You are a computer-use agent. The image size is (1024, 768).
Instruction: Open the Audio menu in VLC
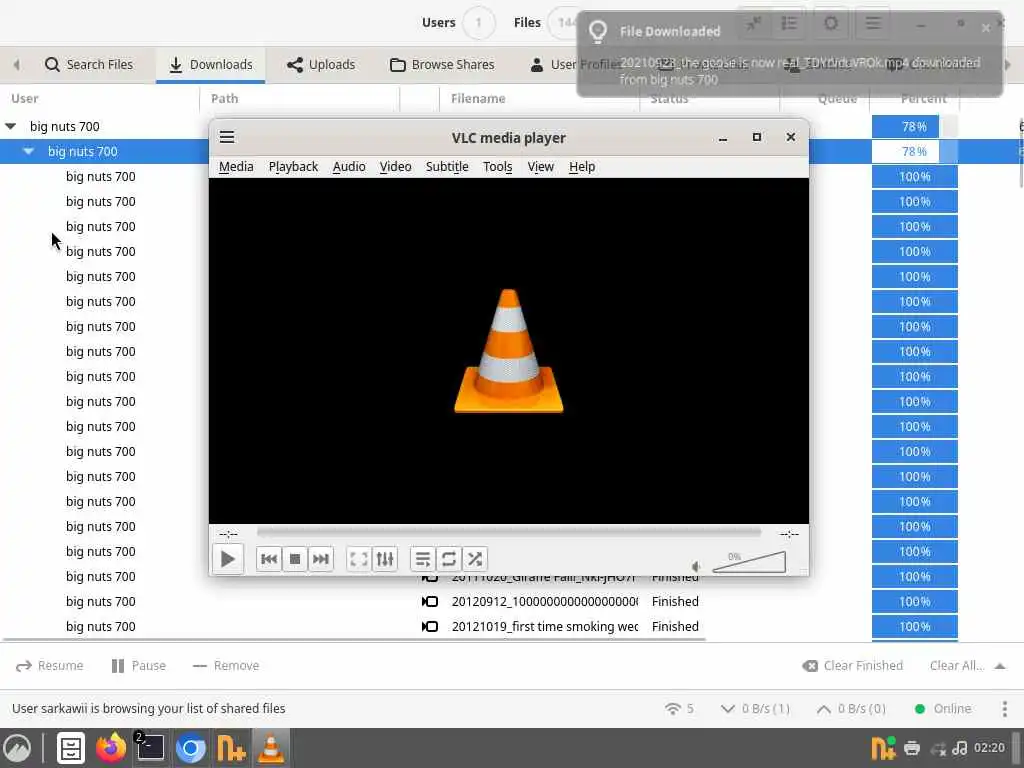coord(349,167)
